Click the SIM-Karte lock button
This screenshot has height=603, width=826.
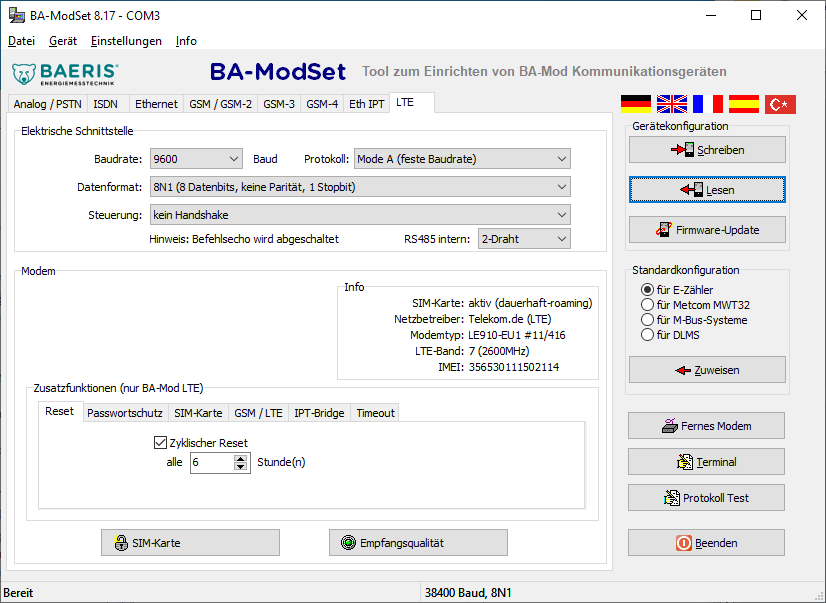click(190, 543)
